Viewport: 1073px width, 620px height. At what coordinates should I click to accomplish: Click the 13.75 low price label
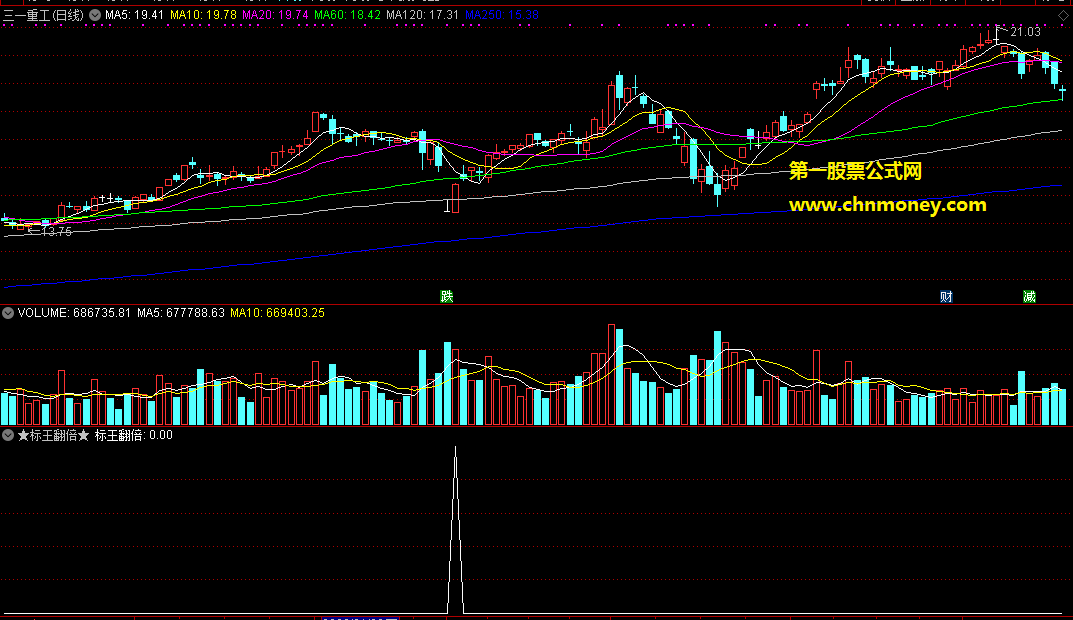pyautogui.click(x=57, y=232)
